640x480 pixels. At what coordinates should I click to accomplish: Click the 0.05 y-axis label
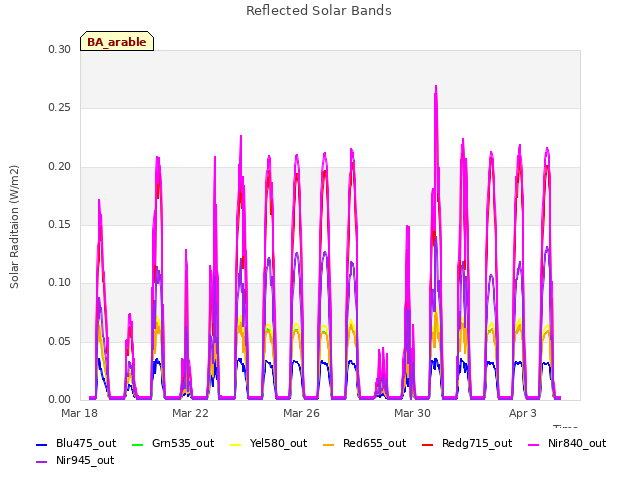point(60,341)
